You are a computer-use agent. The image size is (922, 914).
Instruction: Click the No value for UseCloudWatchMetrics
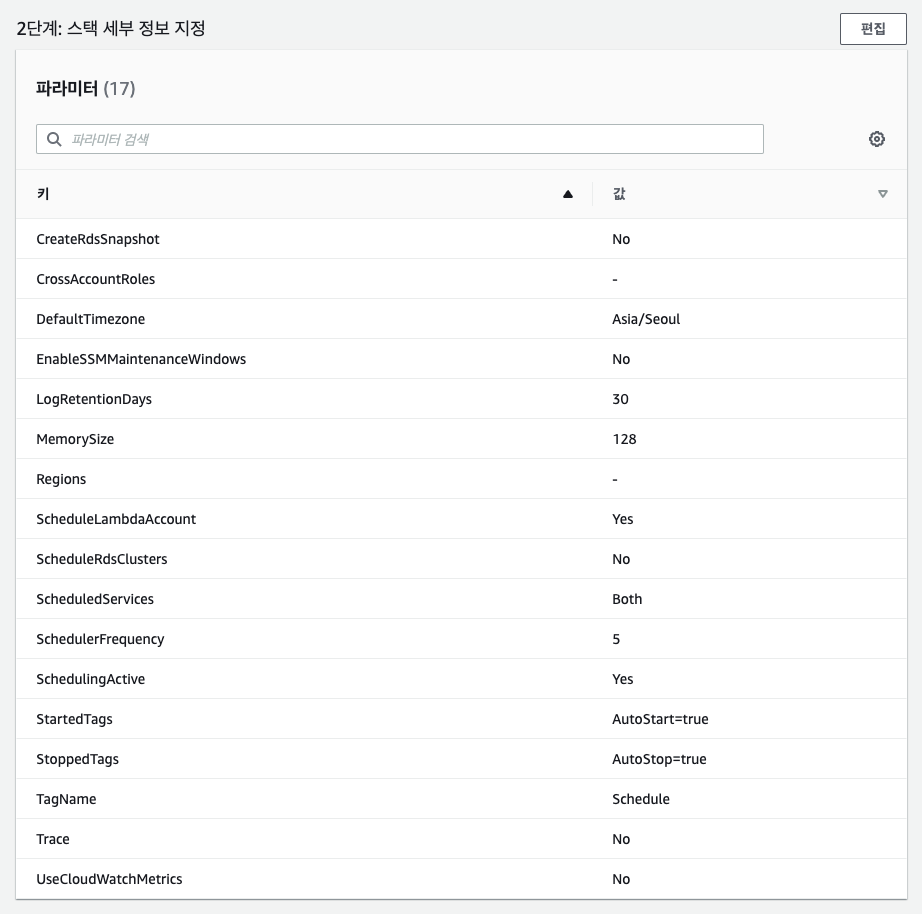click(x=621, y=879)
